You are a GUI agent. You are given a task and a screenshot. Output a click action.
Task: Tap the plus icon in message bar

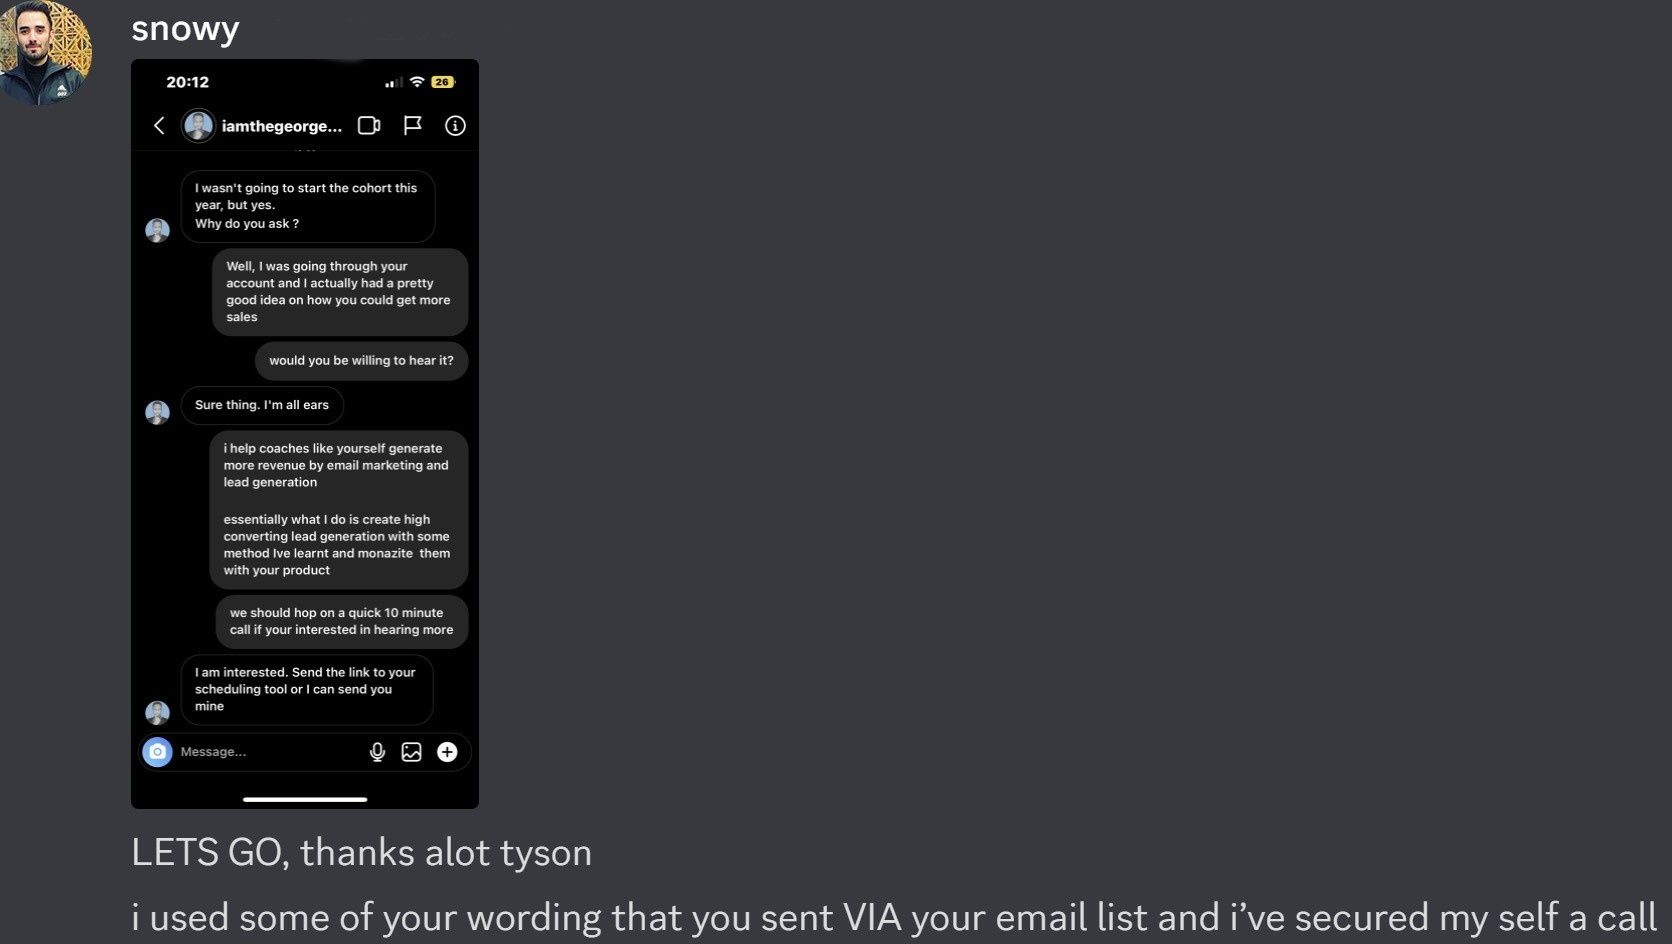tap(447, 752)
